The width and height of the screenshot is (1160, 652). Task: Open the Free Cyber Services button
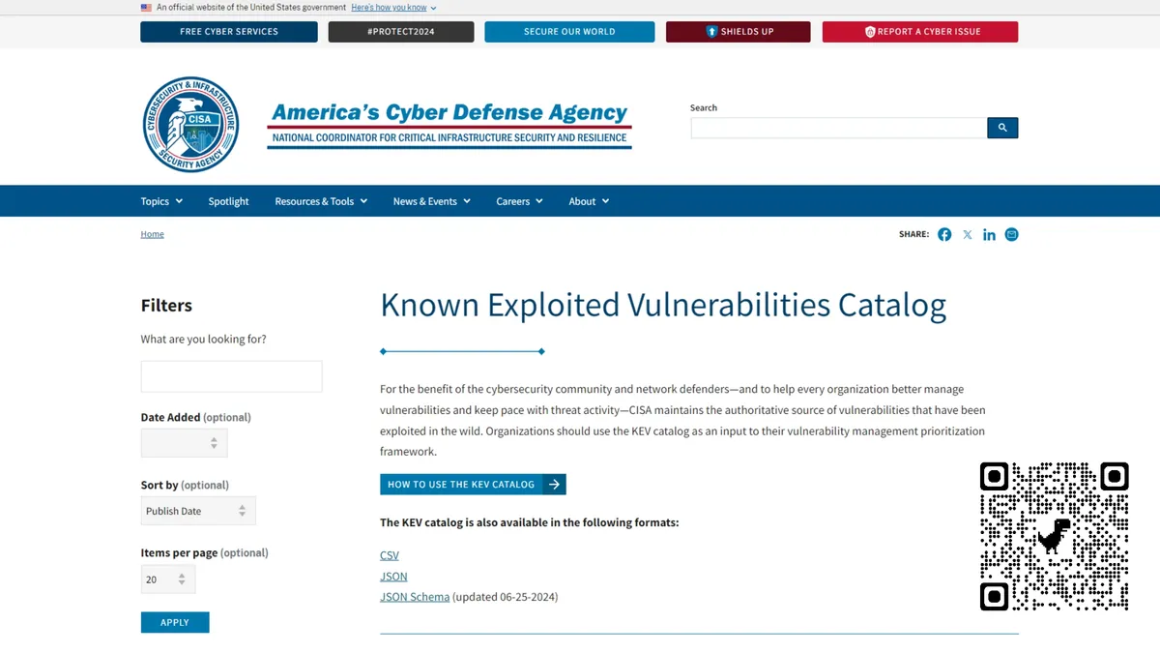[229, 32]
